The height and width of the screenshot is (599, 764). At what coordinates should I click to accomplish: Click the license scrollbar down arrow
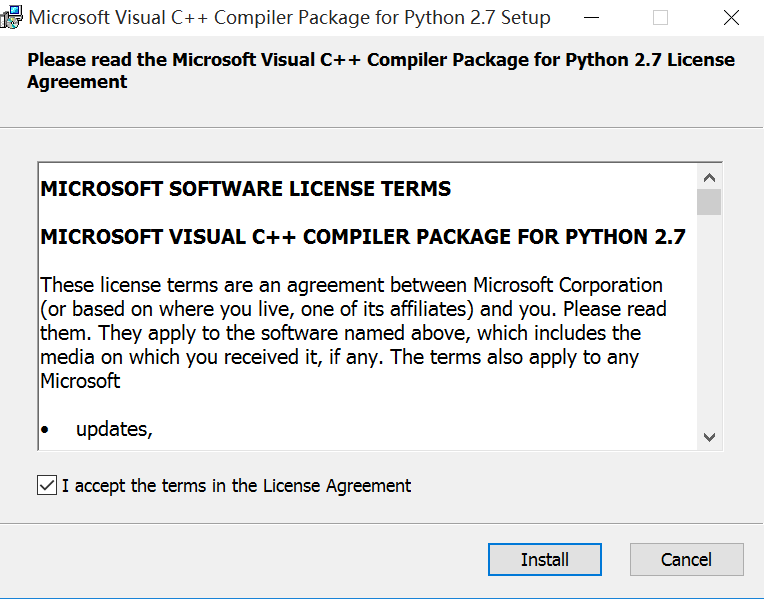709,437
